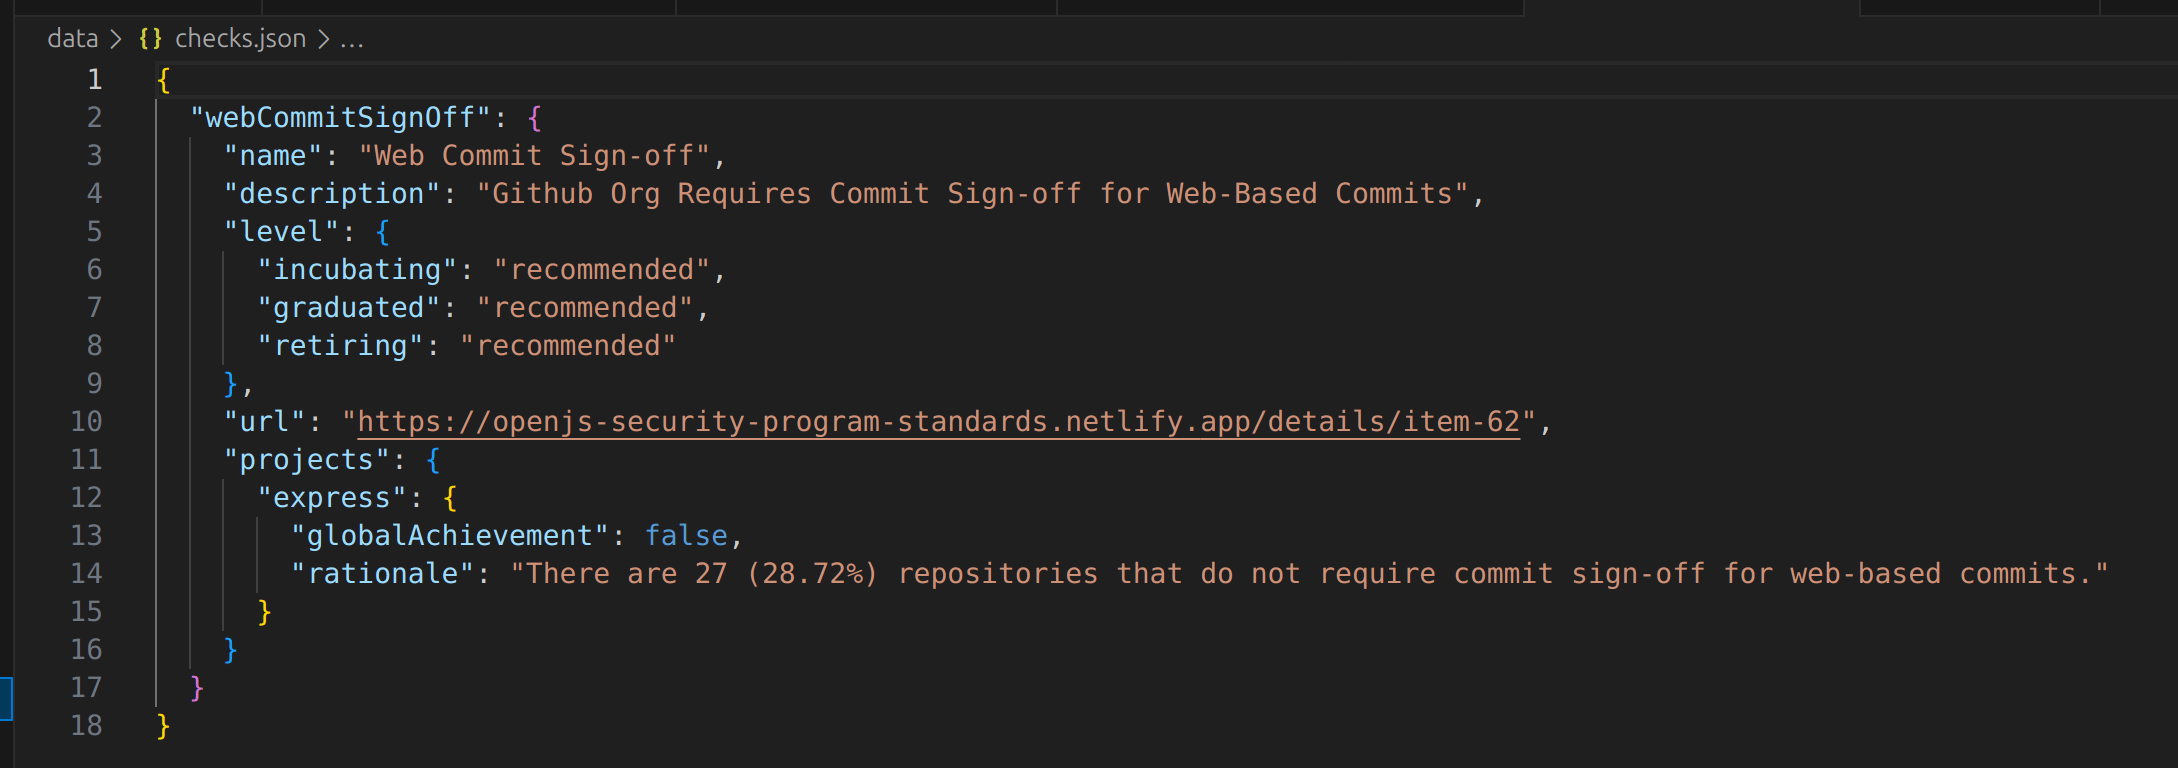Select the "data" folder breadcrumb
The height and width of the screenshot is (768, 2178).
pos(72,39)
